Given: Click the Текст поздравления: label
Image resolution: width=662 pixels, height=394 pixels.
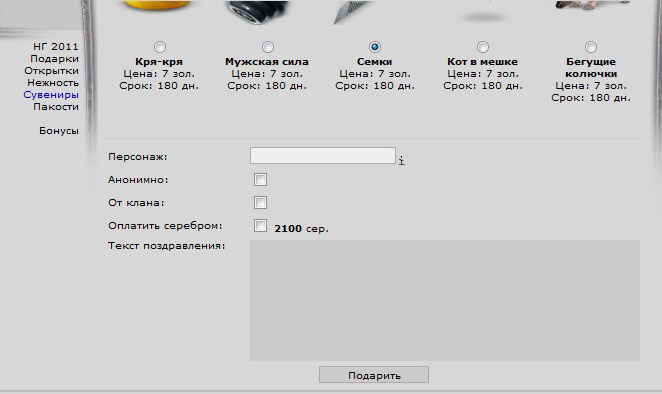Looking at the screenshot, I should coord(167,246).
